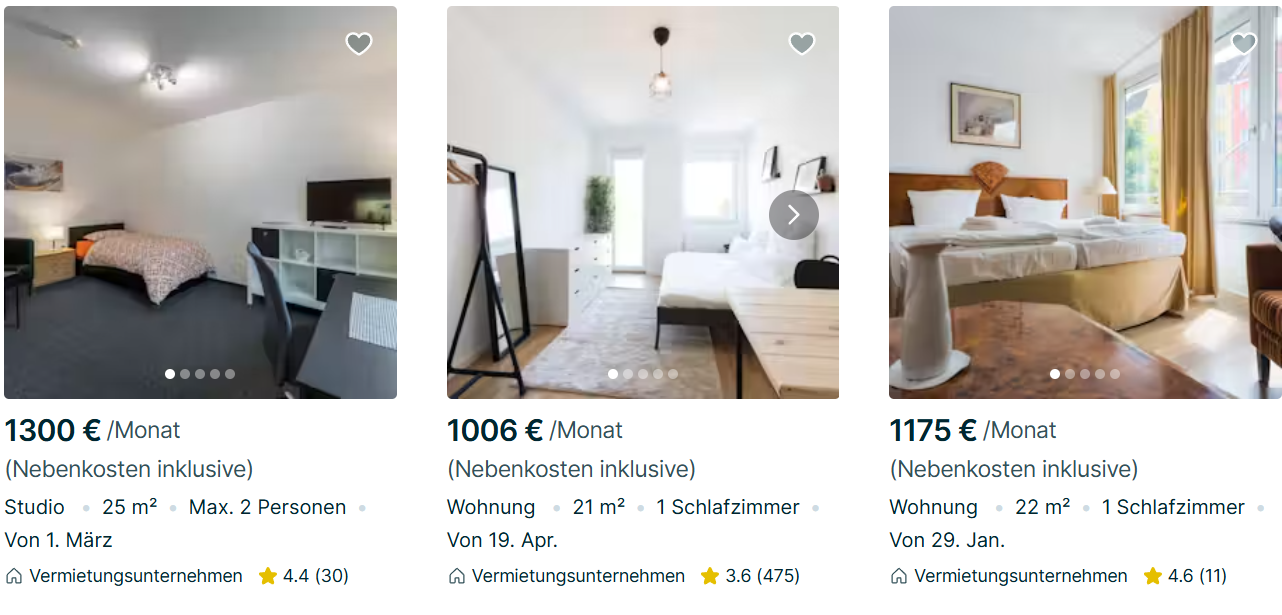Screen dimensions: 1282x615
Task: Select second carousel dot on 1006 € listing
Action: (628, 374)
